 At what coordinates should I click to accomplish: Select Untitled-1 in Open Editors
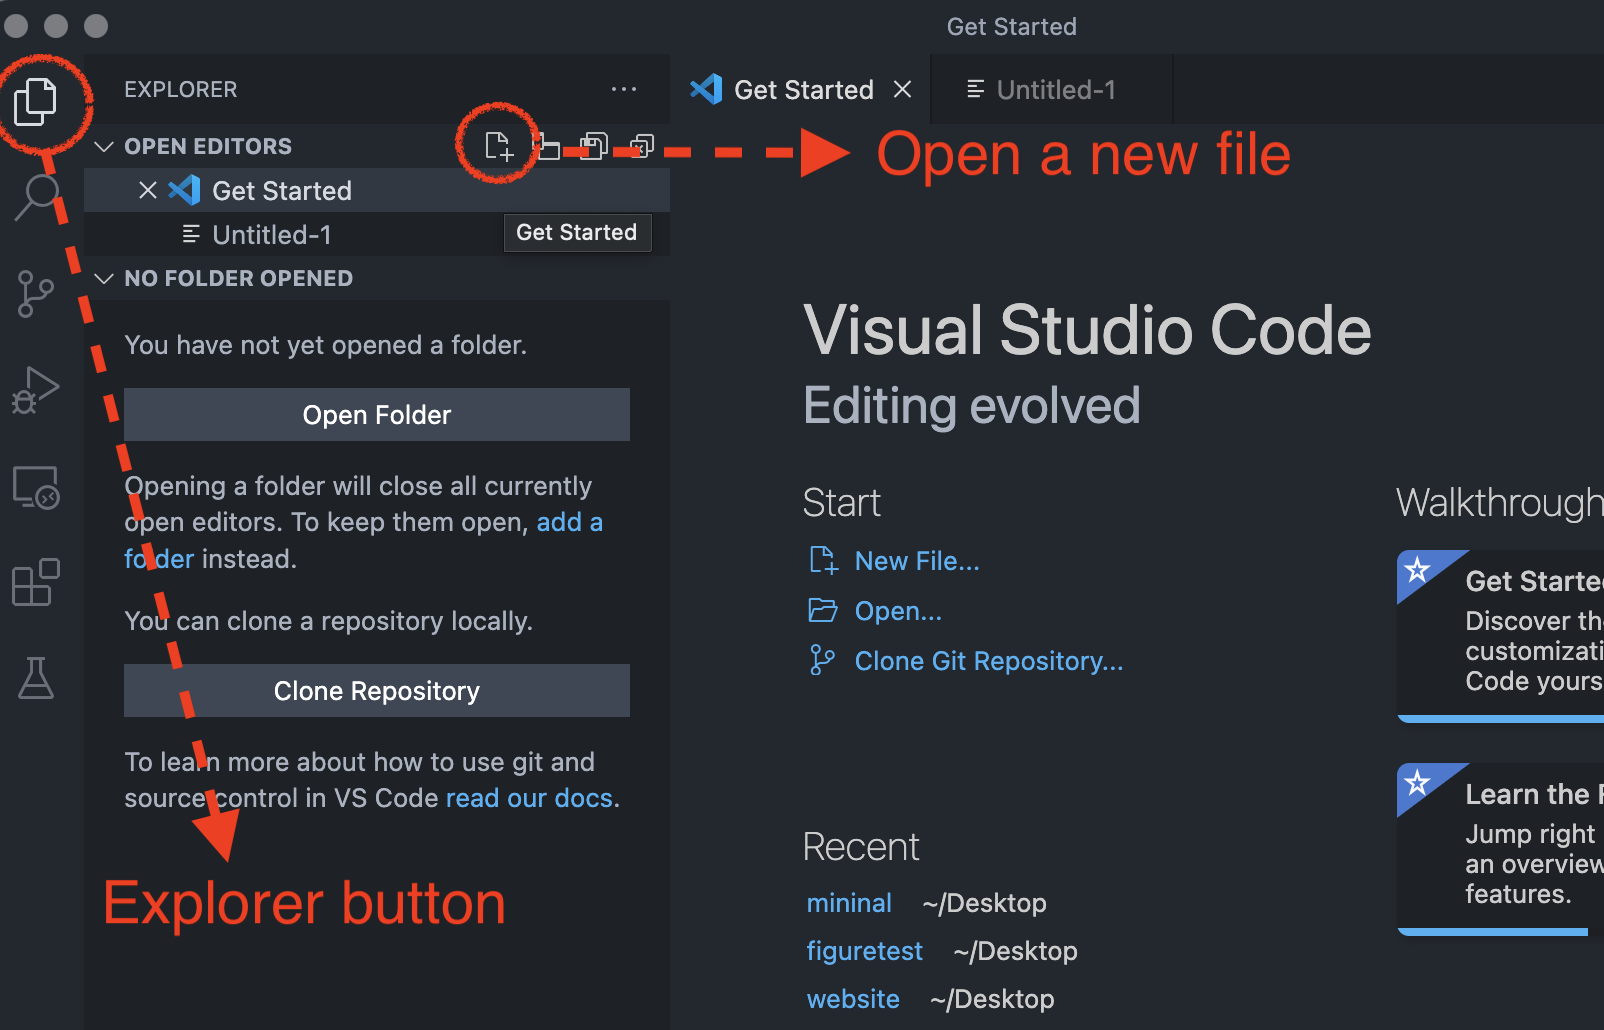377,234
